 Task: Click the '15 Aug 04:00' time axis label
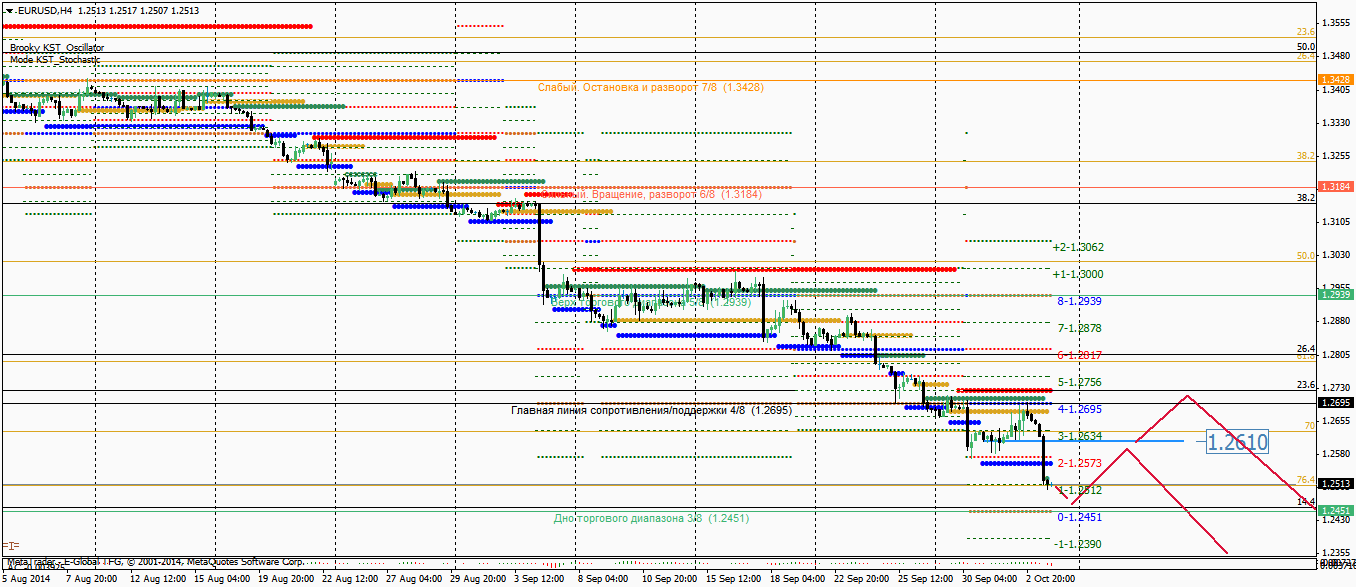tap(222, 579)
